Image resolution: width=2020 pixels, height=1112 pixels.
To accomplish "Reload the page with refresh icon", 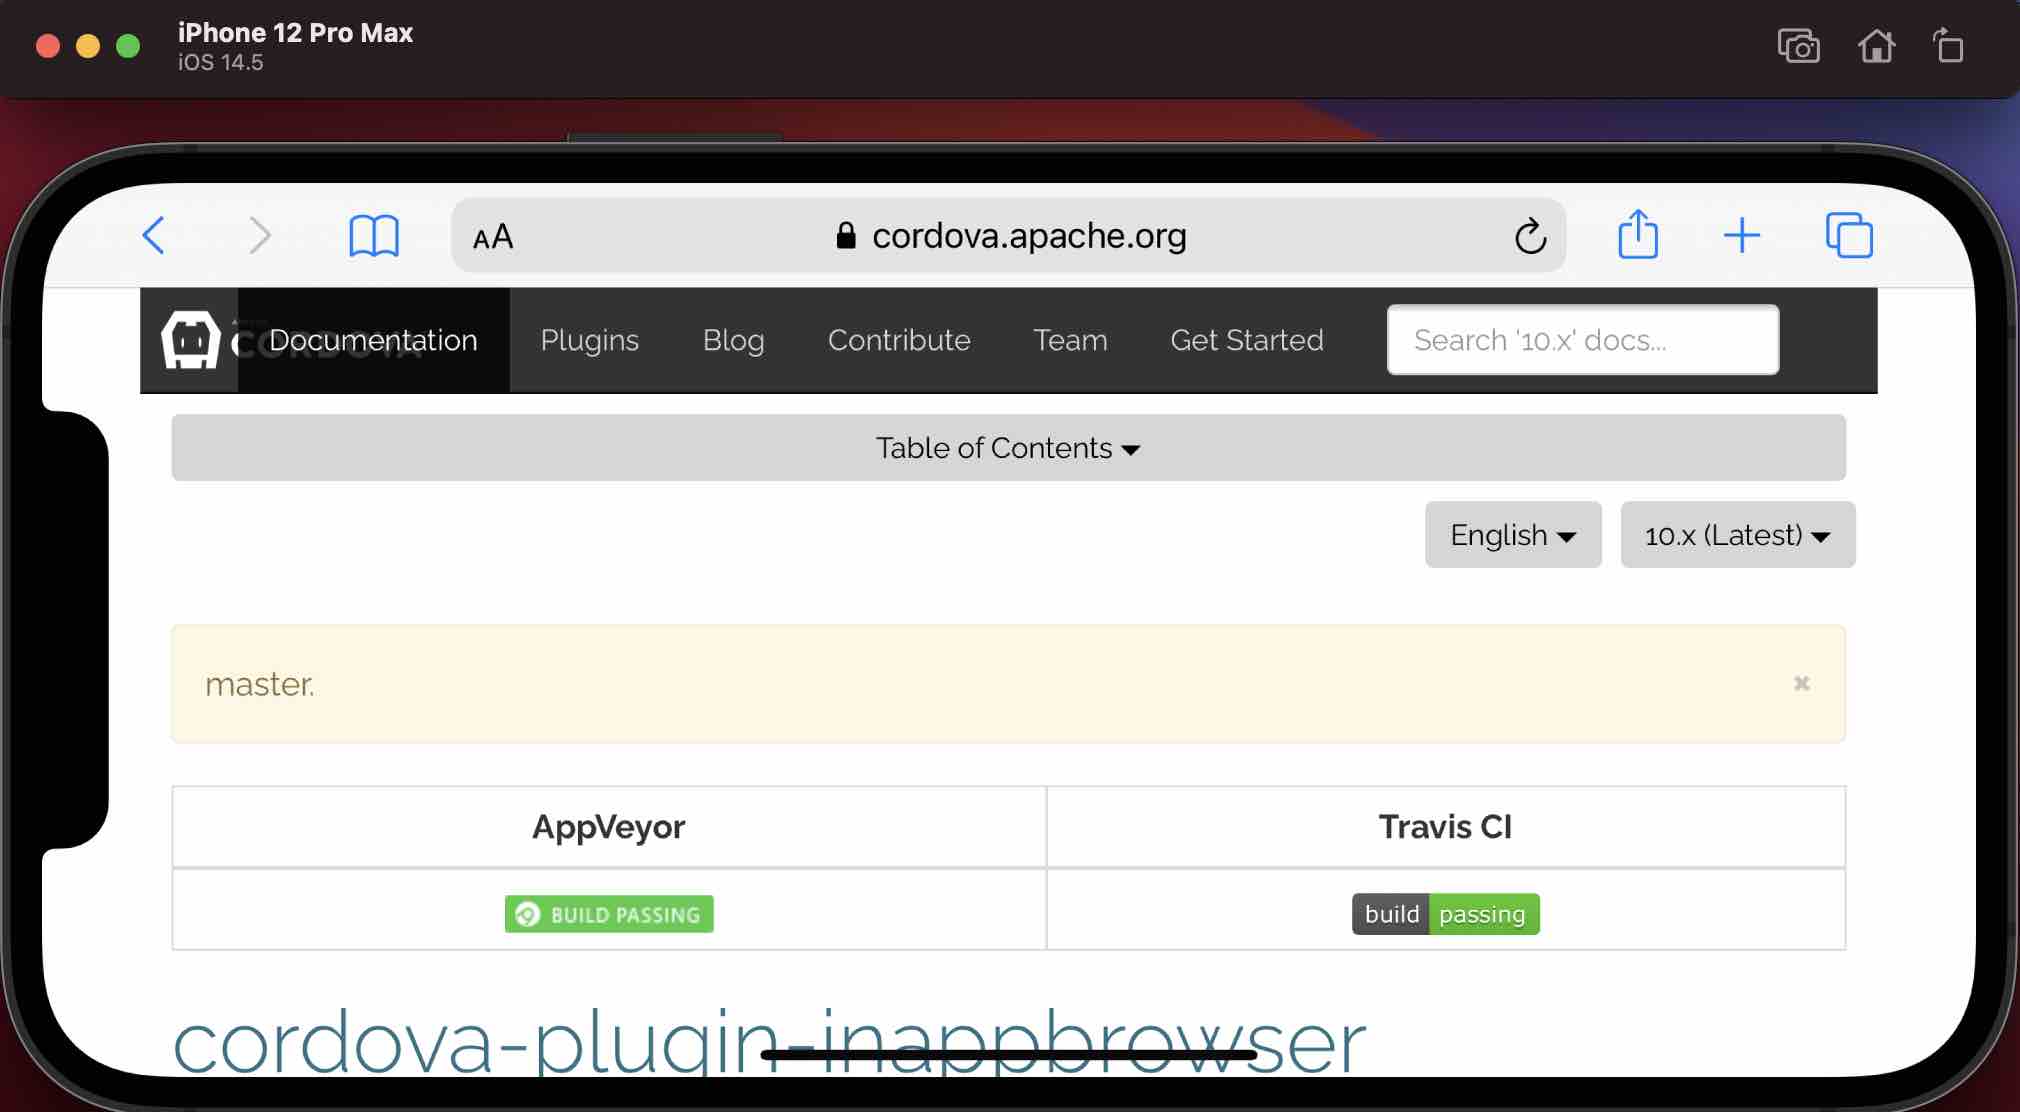I will [x=1529, y=237].
